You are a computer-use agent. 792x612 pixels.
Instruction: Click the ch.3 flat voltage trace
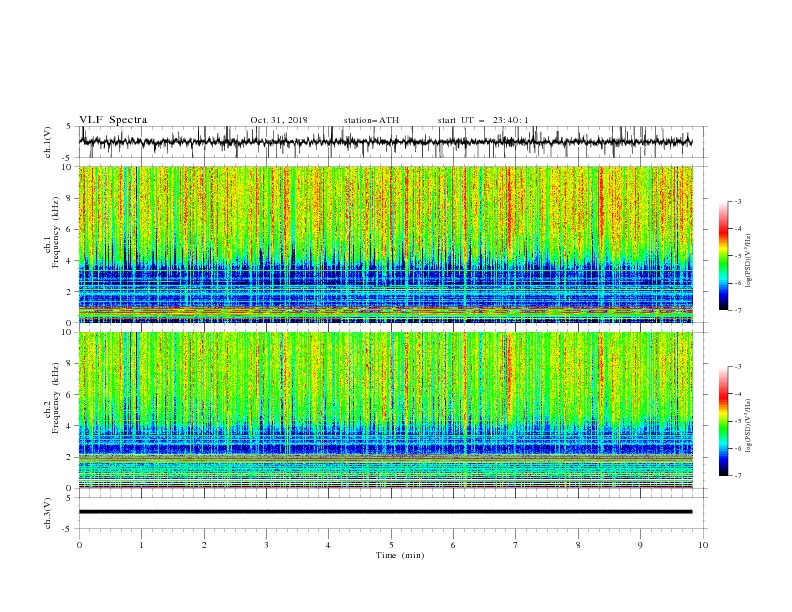[385, 512]
